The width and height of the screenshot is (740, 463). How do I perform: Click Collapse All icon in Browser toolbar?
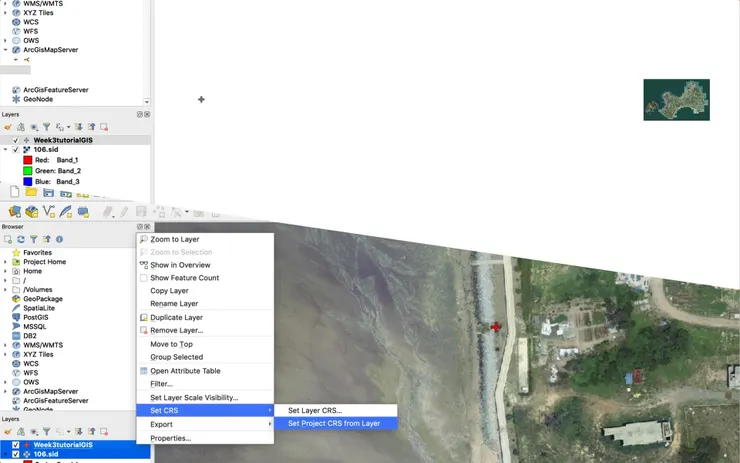click(46, 239)
